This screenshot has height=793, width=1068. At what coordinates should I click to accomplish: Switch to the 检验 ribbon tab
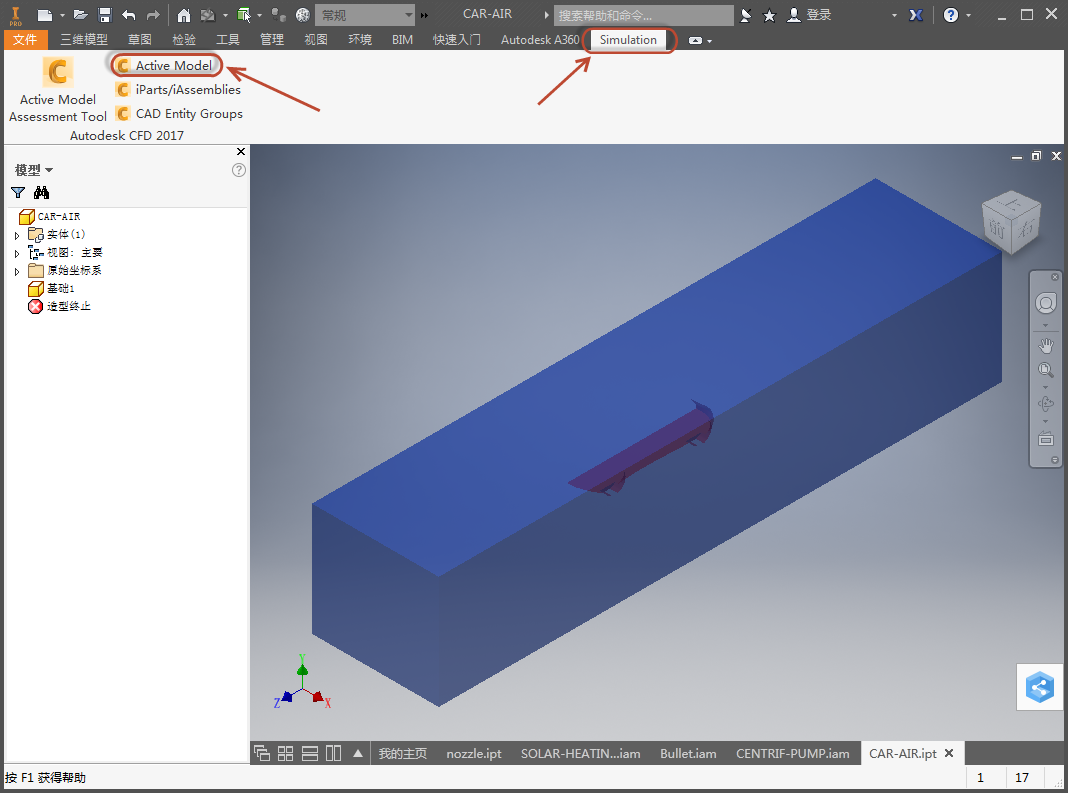click(184, 40)
